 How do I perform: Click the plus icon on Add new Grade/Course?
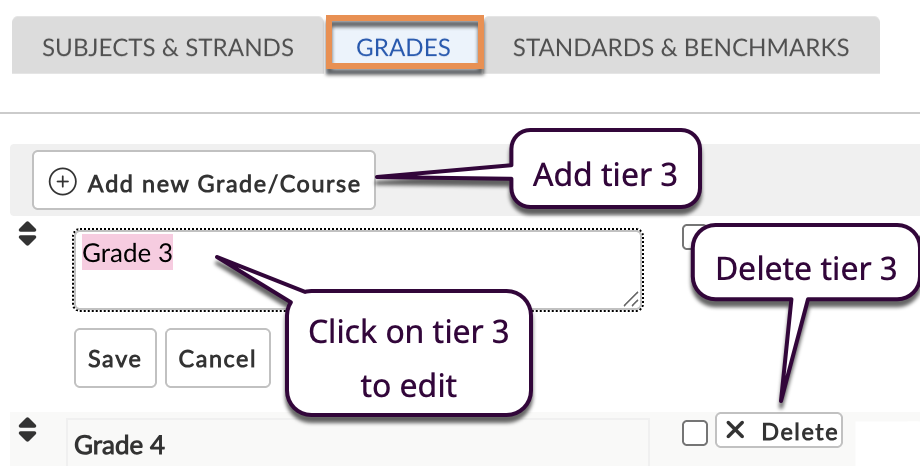[x=63, y=182]
